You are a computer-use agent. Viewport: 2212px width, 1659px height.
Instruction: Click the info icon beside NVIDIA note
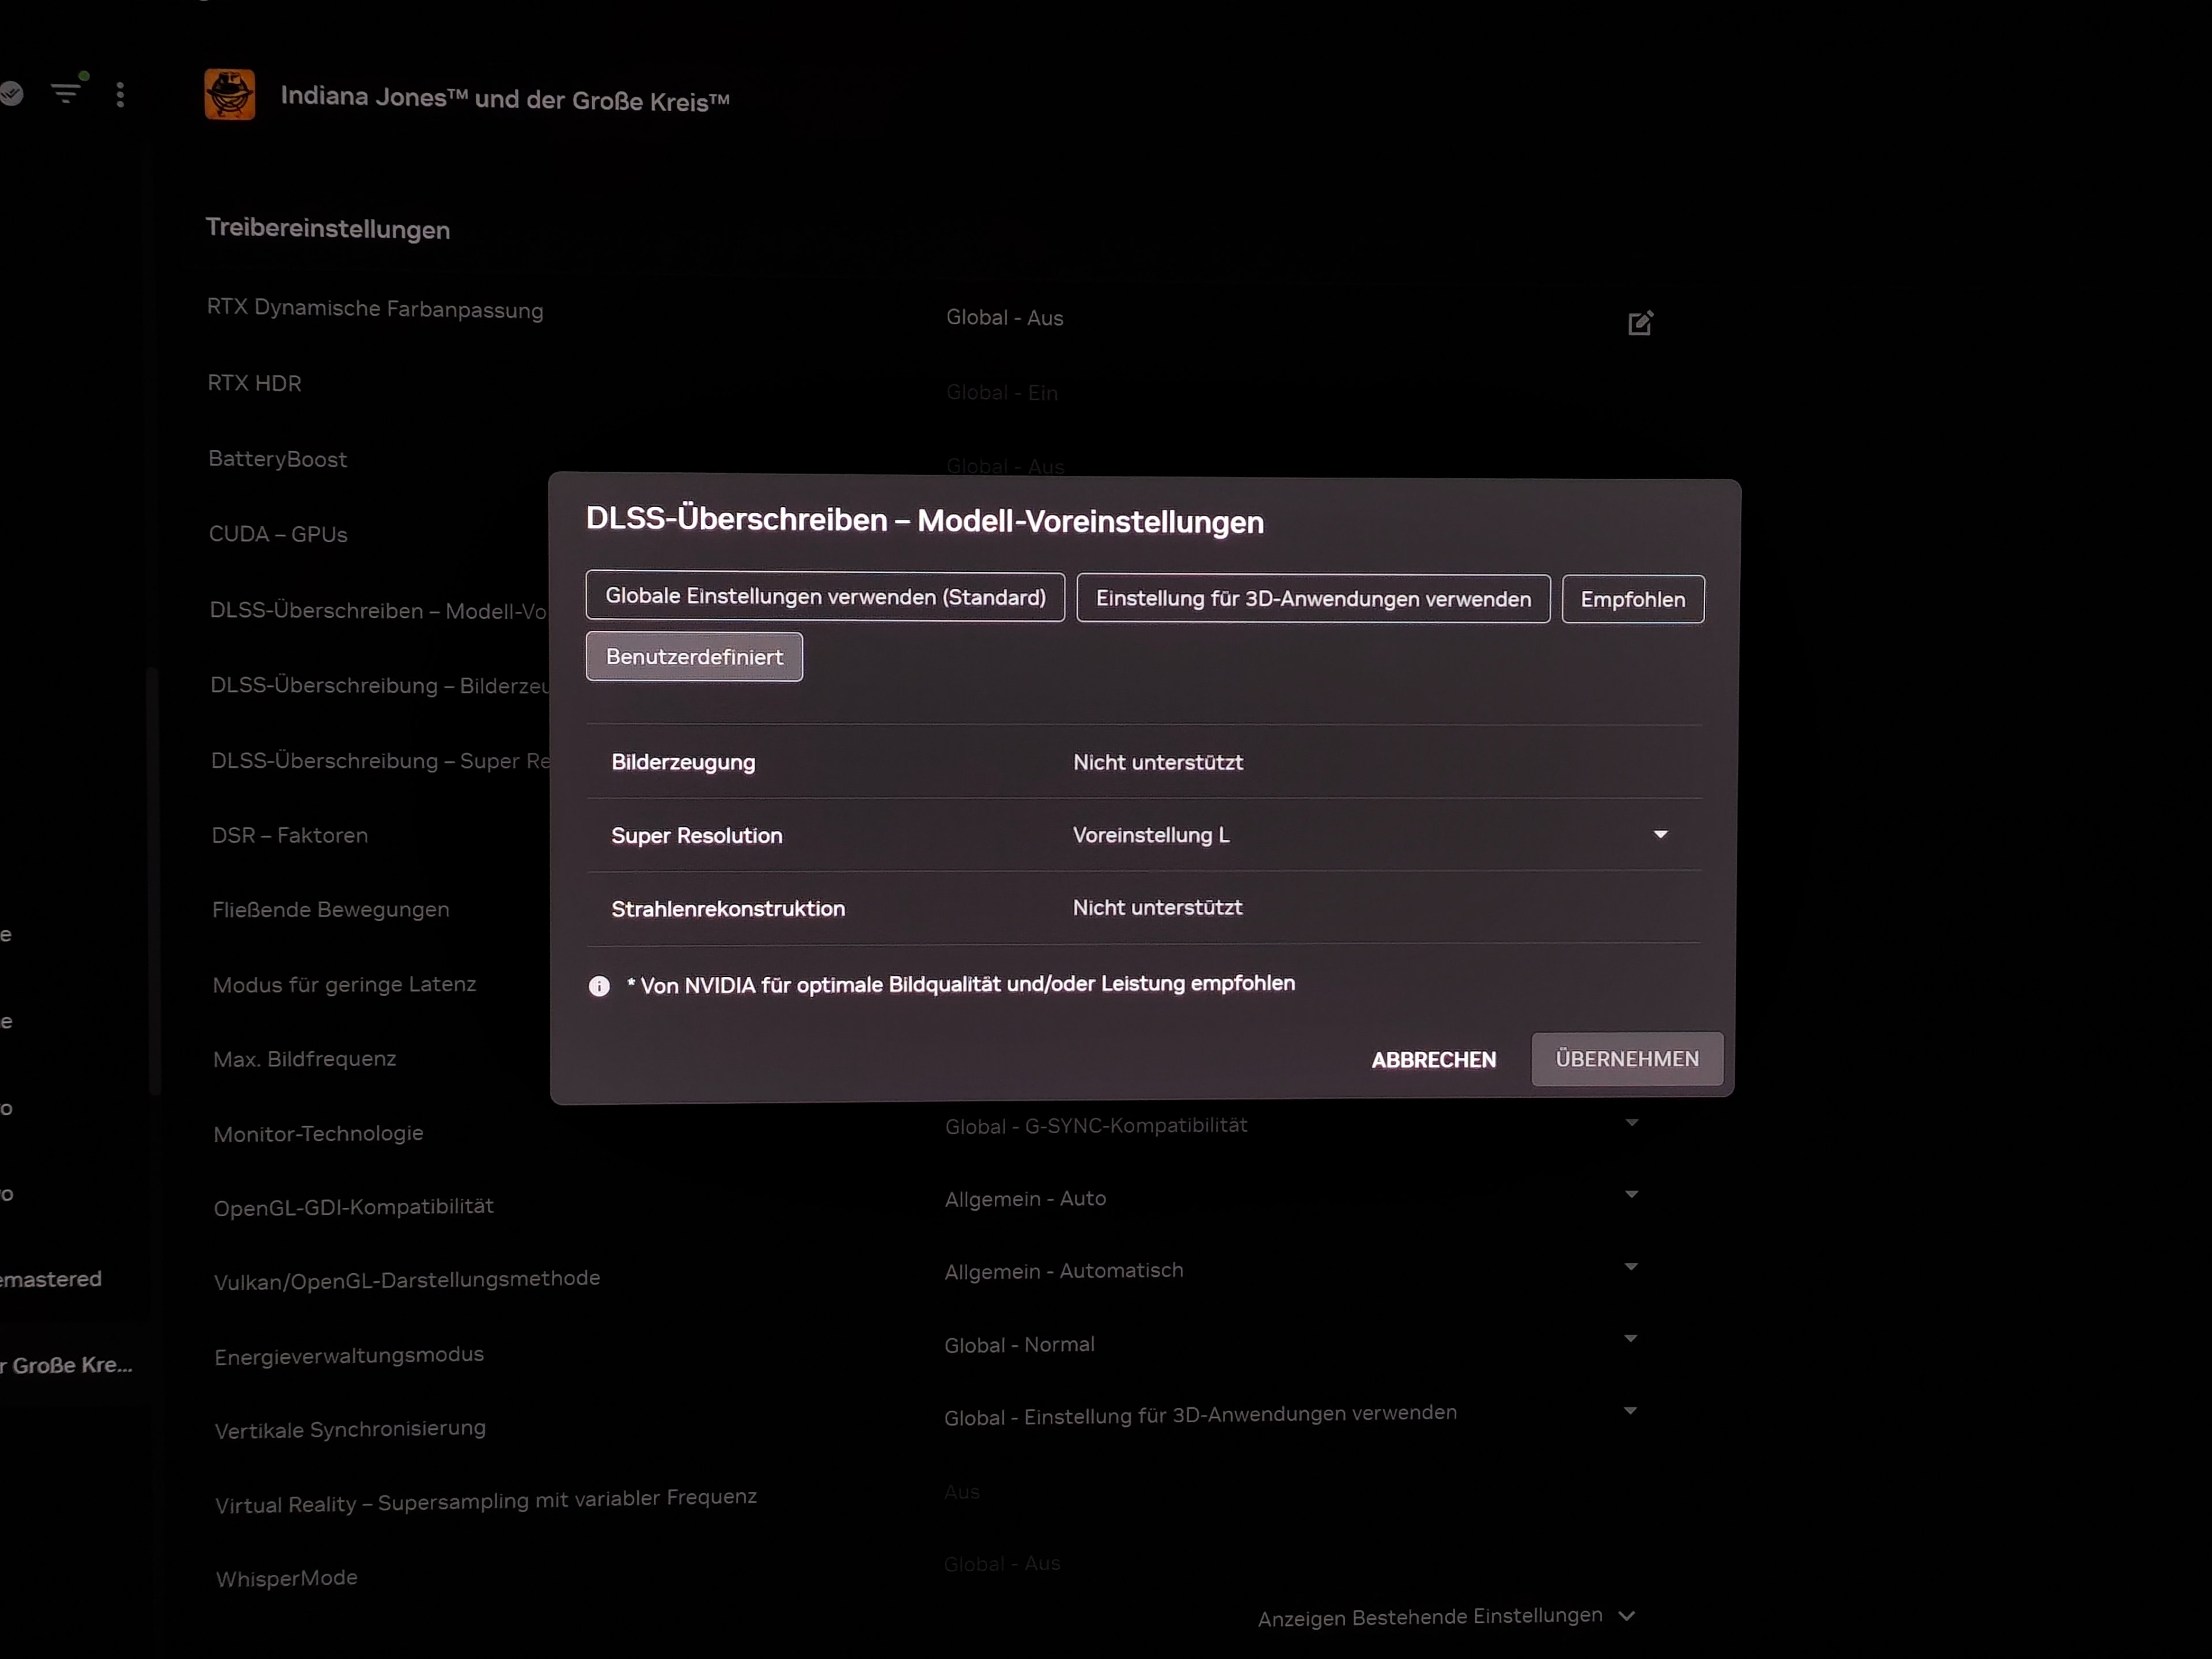[x=599, y=986]
